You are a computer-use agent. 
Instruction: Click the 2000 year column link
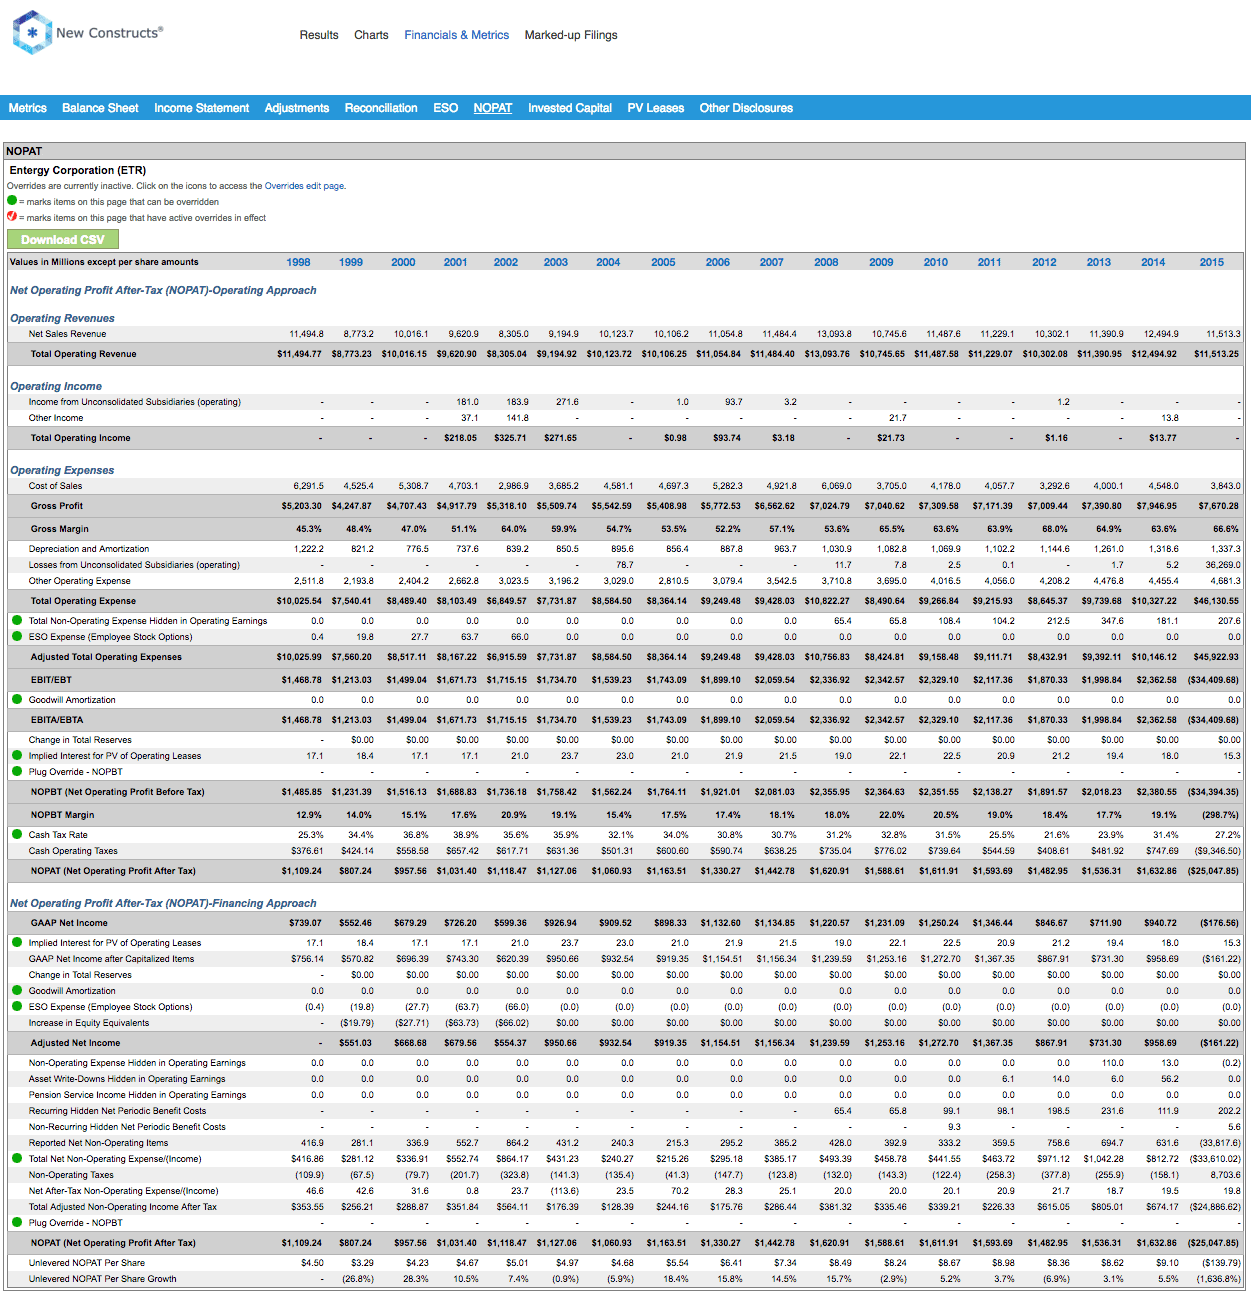click(403, 262)
